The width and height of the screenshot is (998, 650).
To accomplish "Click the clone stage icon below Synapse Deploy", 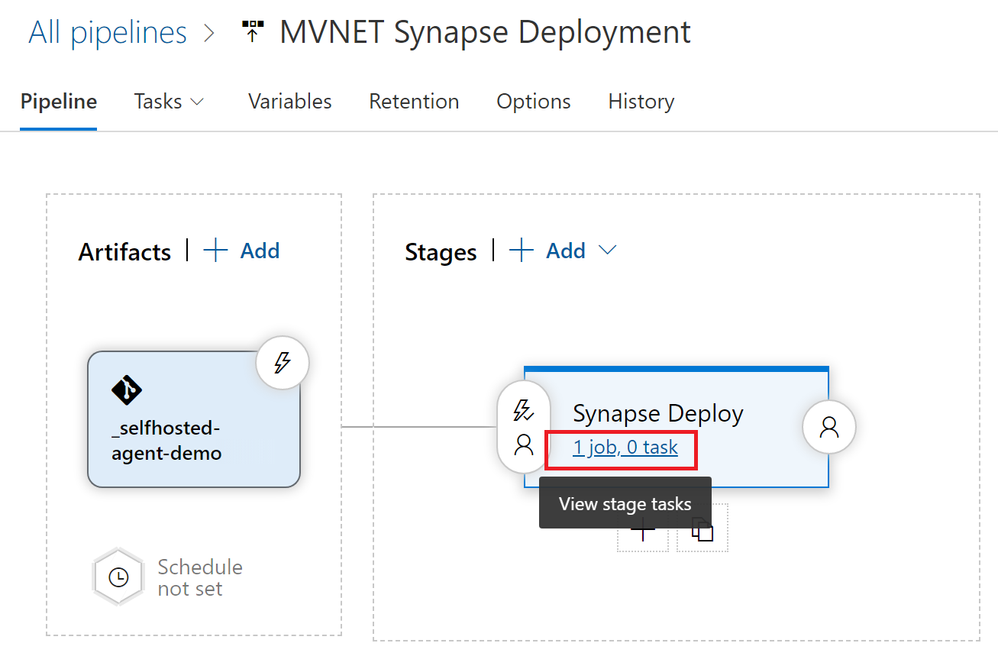I will point(703,532).
